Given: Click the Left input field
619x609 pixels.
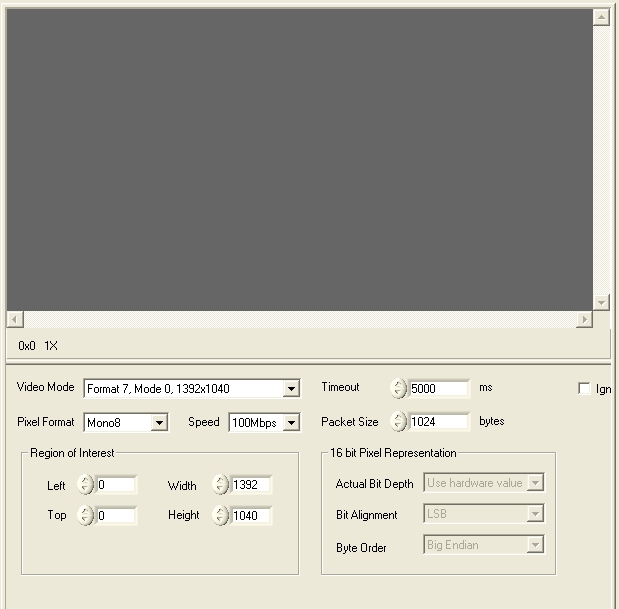Looking at the screenshot, I should 116,484.
